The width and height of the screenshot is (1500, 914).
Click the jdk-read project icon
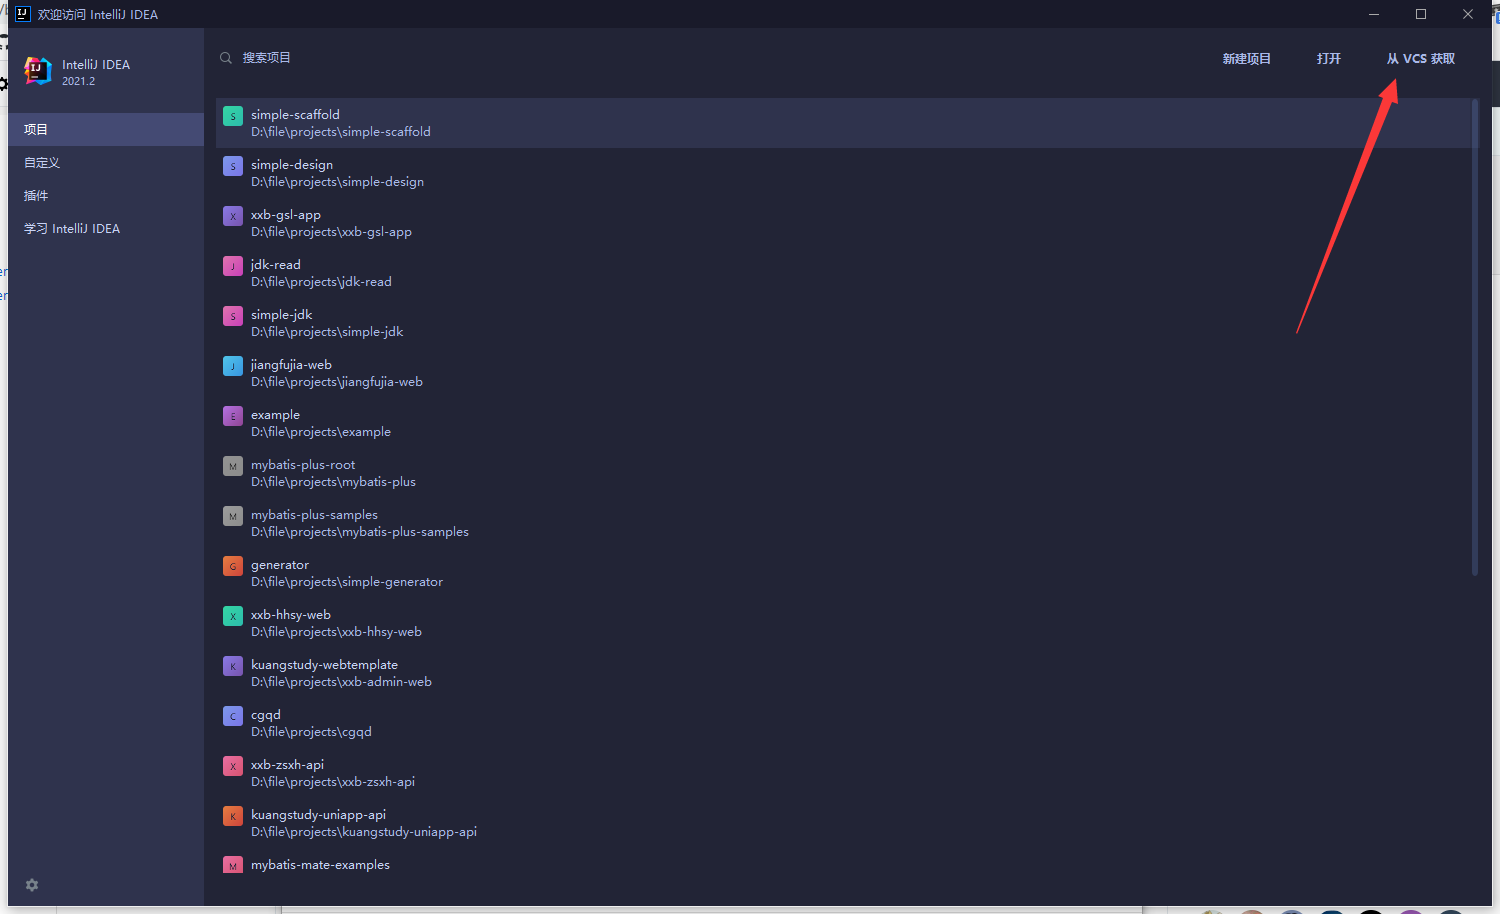[x=233, y=266]
